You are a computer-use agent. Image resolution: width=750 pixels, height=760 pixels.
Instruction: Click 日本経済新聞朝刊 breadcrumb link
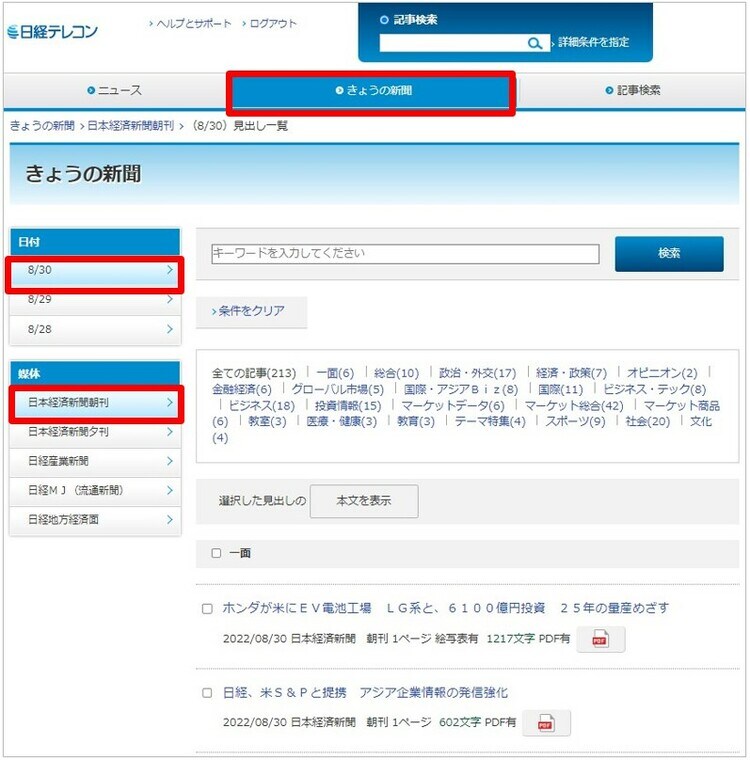click(131, 126)
